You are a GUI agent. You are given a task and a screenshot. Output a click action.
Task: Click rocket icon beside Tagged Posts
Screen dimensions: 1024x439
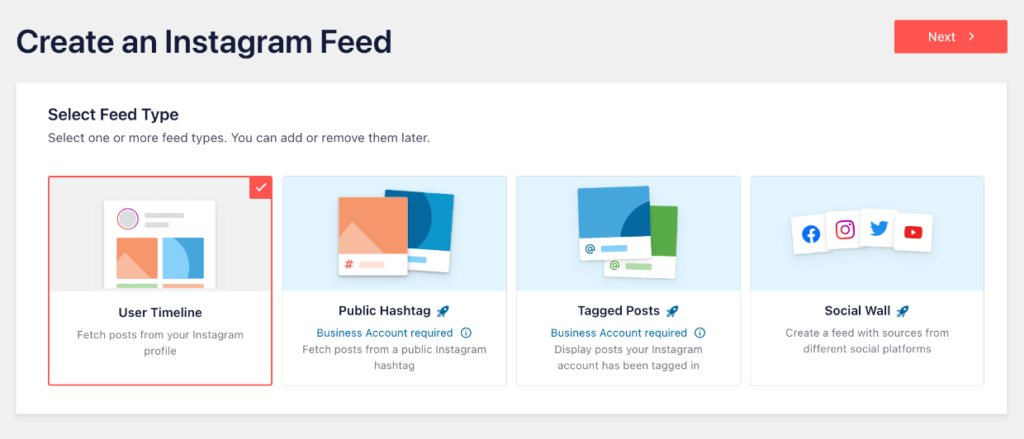point(673,311)
